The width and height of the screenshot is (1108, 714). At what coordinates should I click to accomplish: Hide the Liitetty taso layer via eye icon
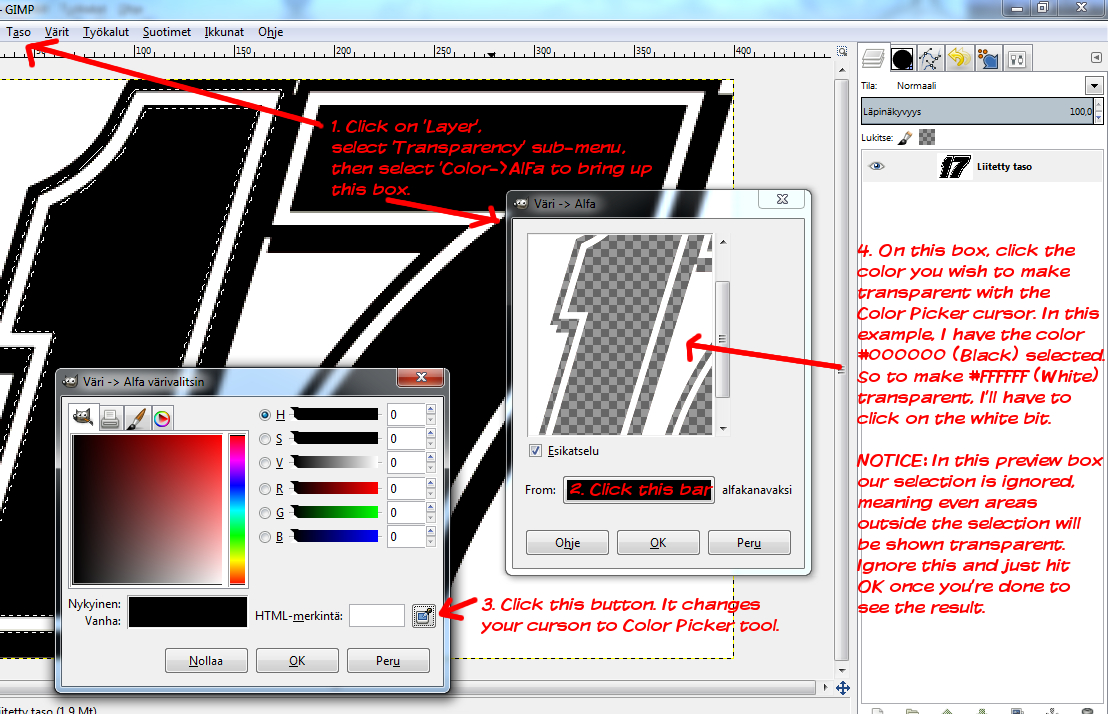coord(876,166)
